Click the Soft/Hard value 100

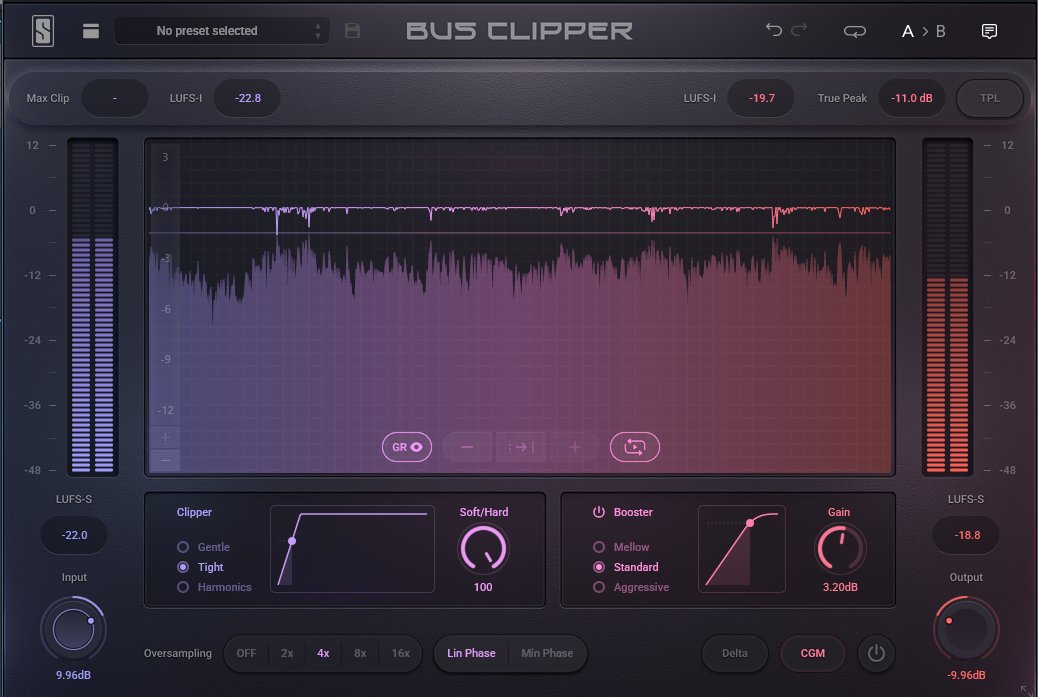[483, 587]
